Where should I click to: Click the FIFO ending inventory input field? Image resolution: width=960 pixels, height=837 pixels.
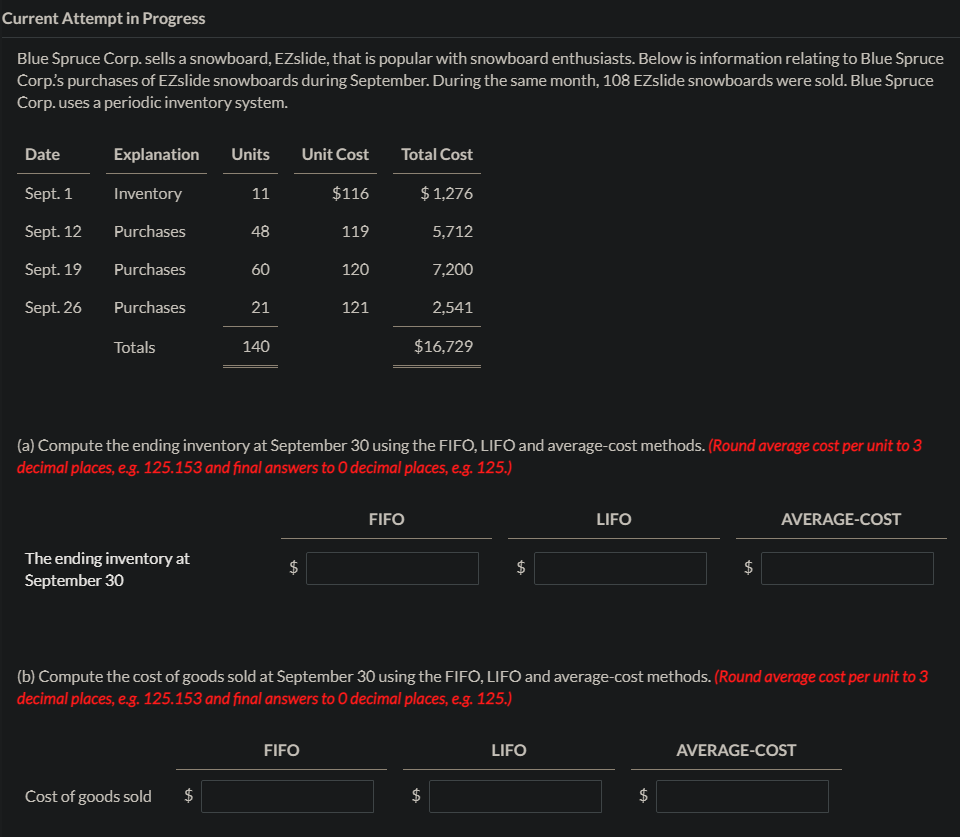click(x=392, y=568)
